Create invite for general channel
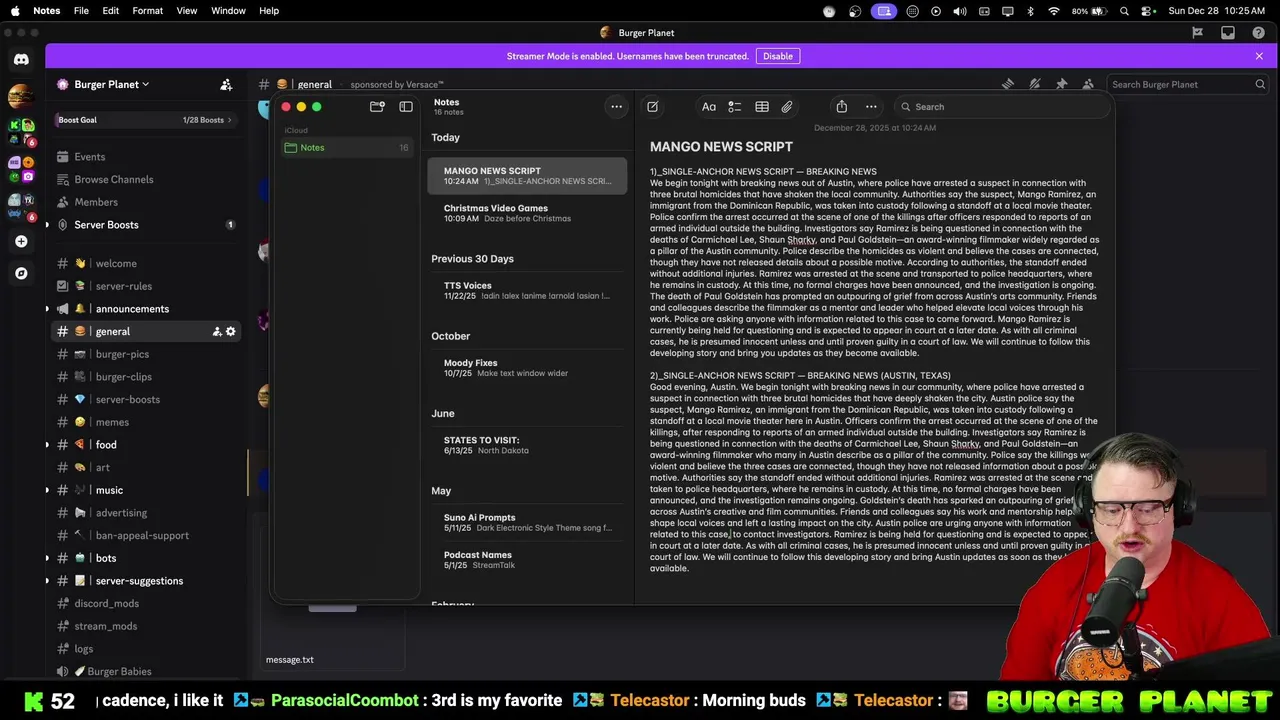Viewport: 1280px width, 720px height. [216, 332]
